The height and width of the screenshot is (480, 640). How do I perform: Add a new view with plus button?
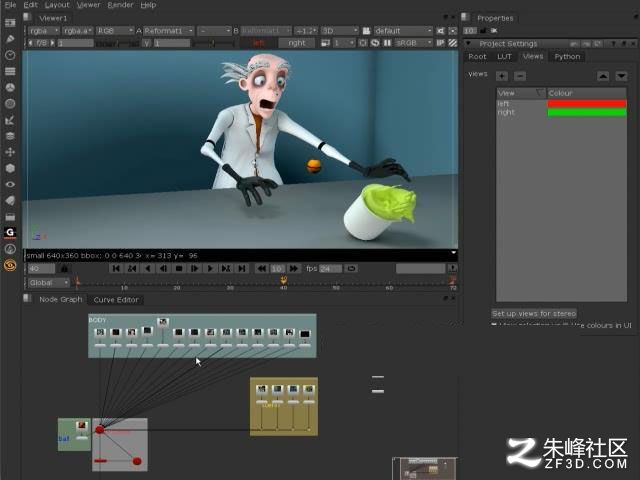[502, 76]
